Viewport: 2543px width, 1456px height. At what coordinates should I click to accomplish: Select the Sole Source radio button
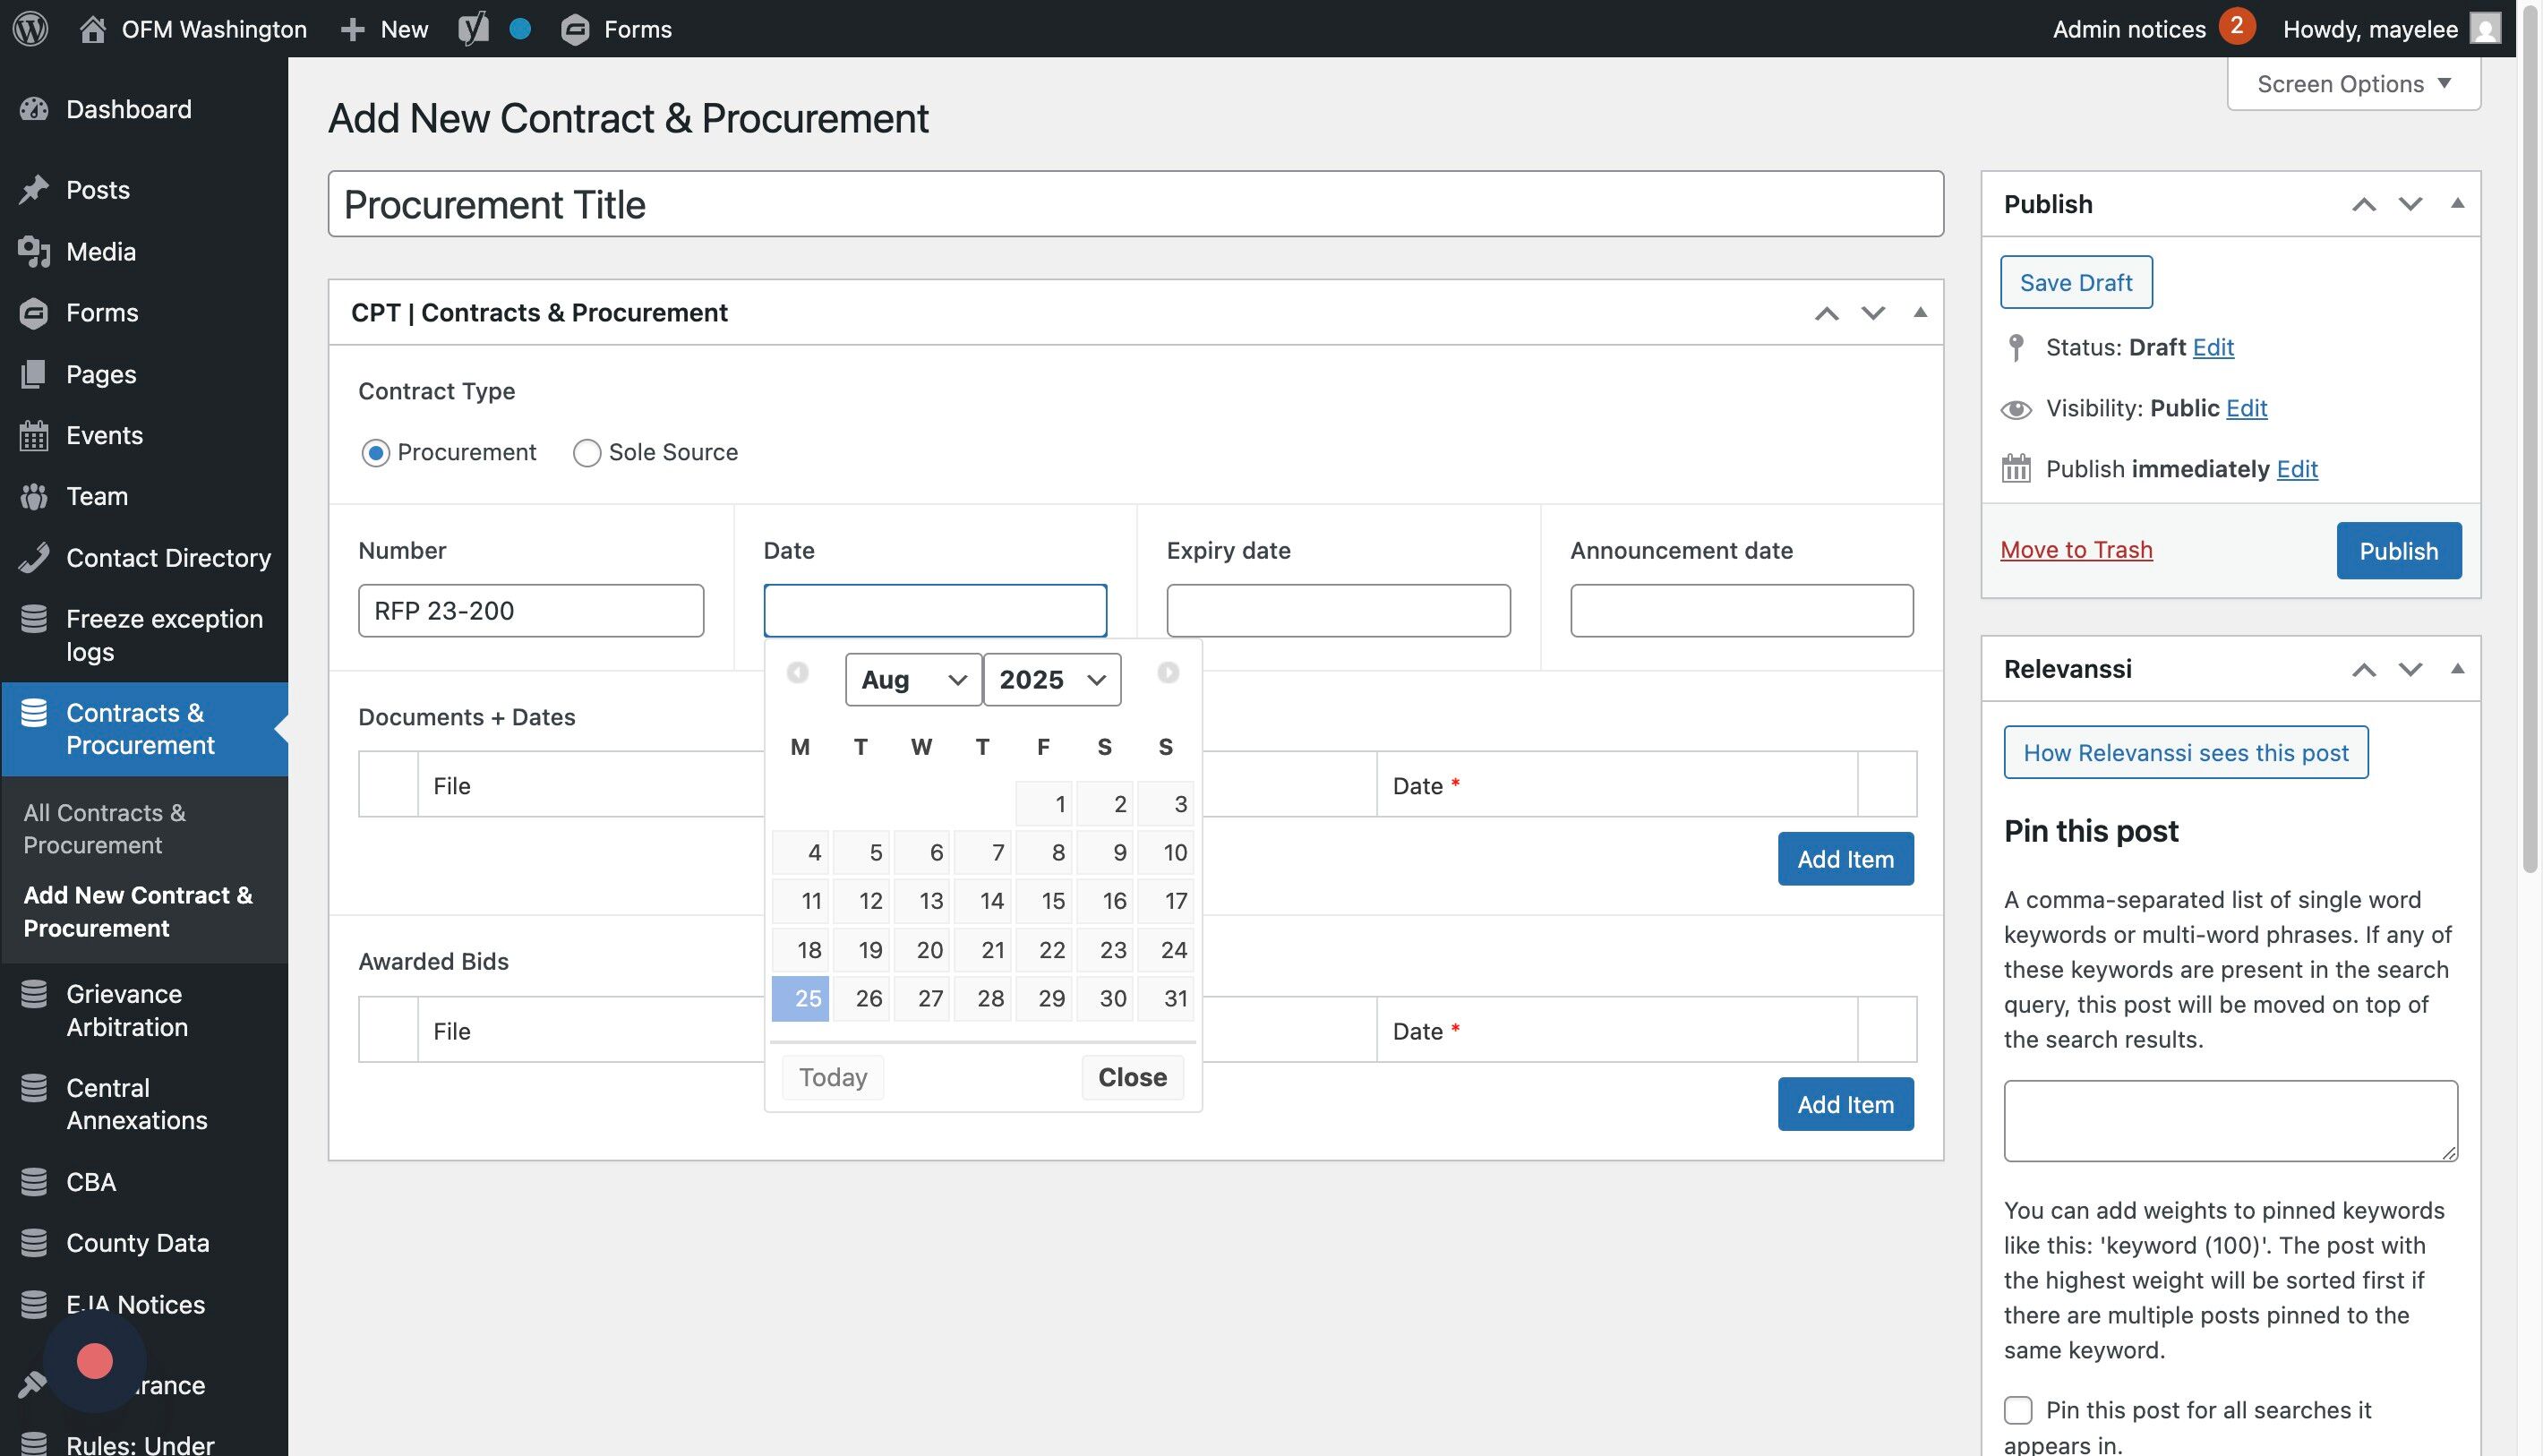click(587, 453)
